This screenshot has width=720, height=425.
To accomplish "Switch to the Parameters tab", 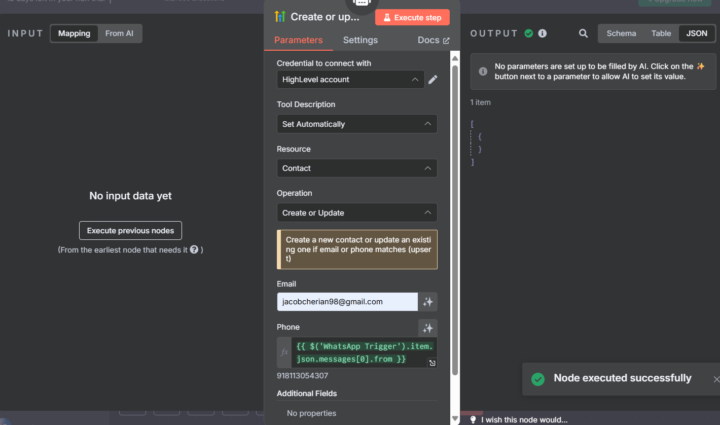I will (298, 40).
